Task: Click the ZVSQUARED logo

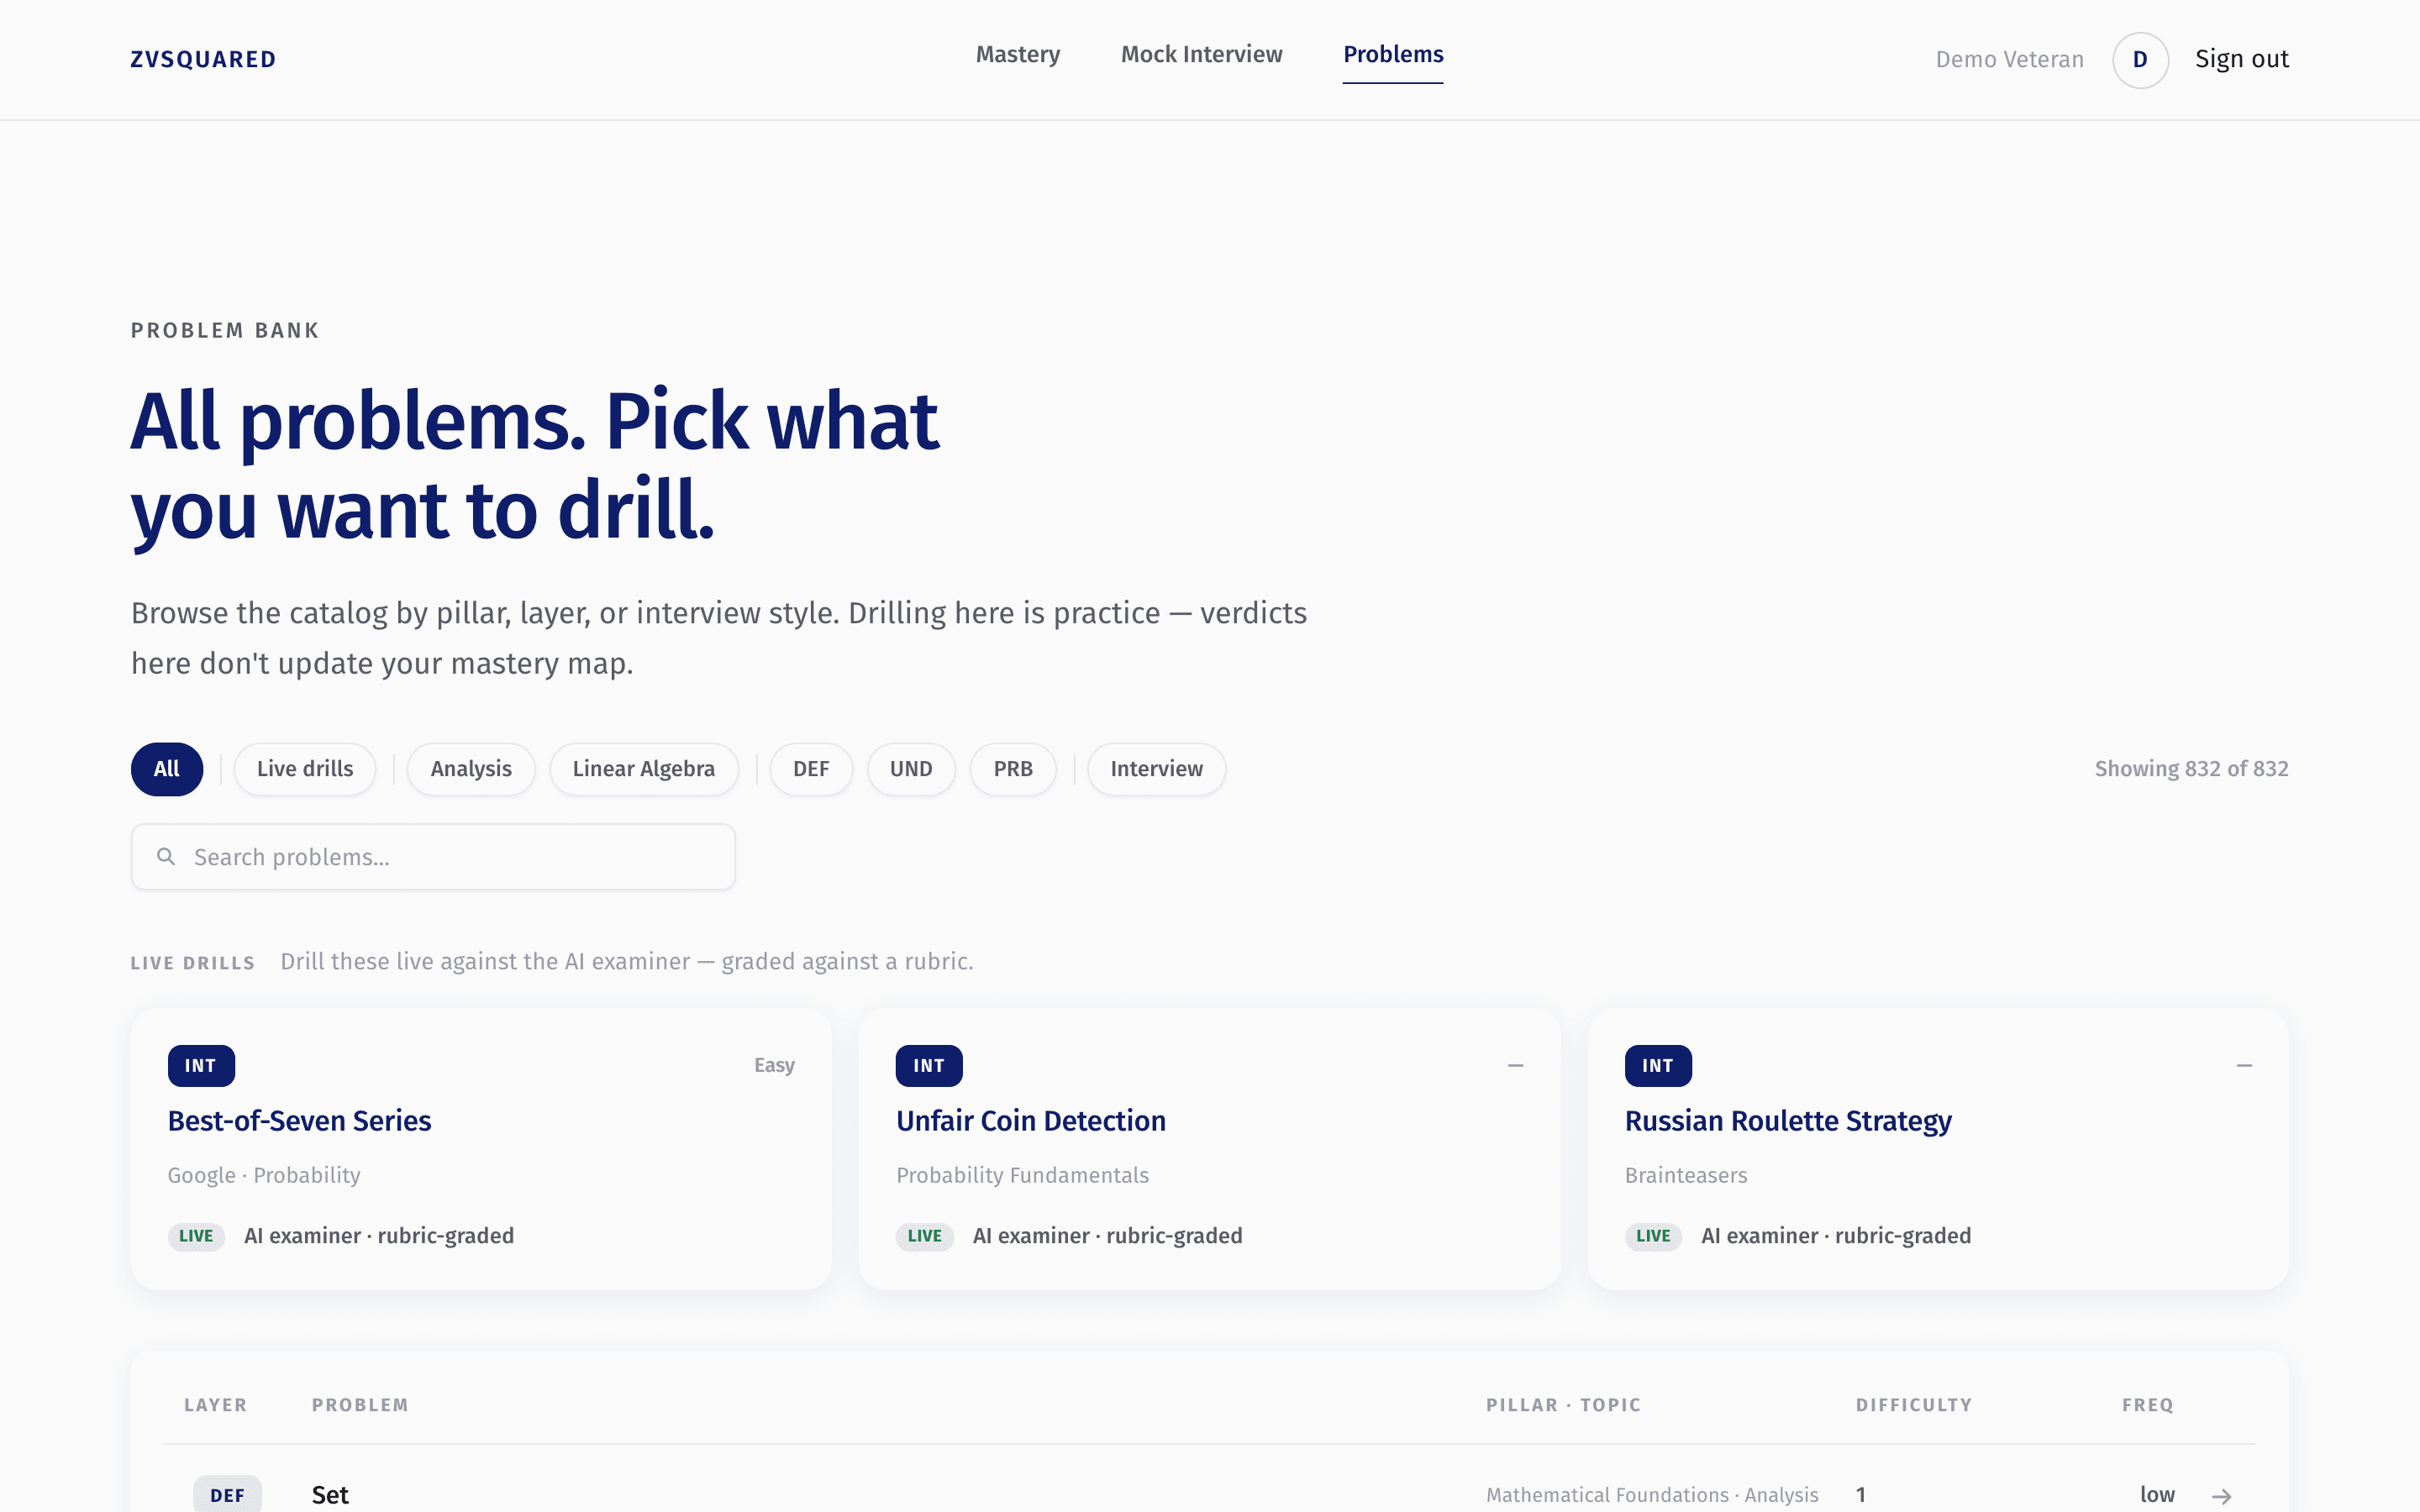Action: 203,59
